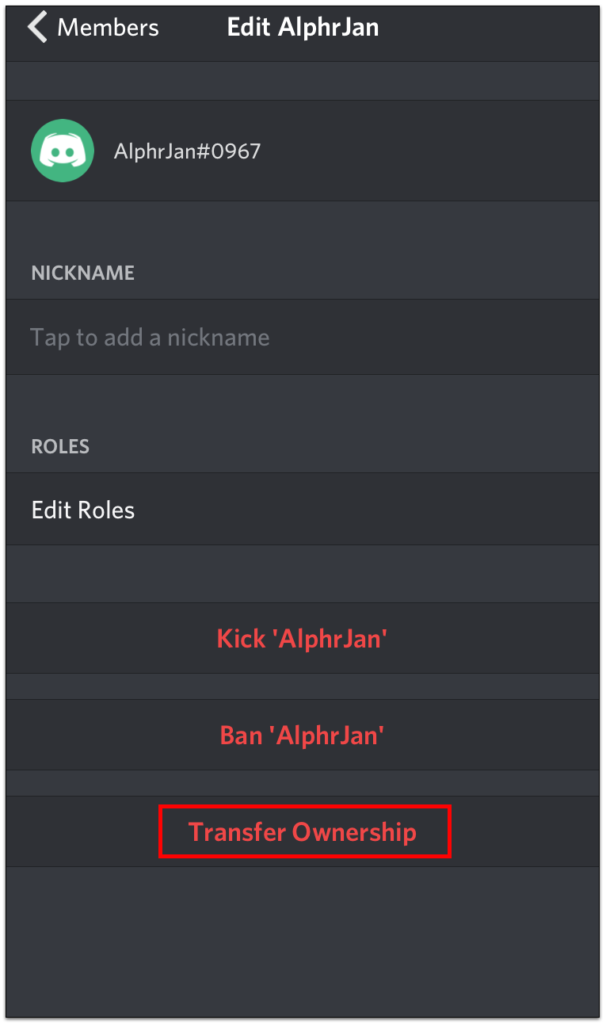Click the NICKNAME section label
Screen dimensions: 606x1024
(82, 273)
